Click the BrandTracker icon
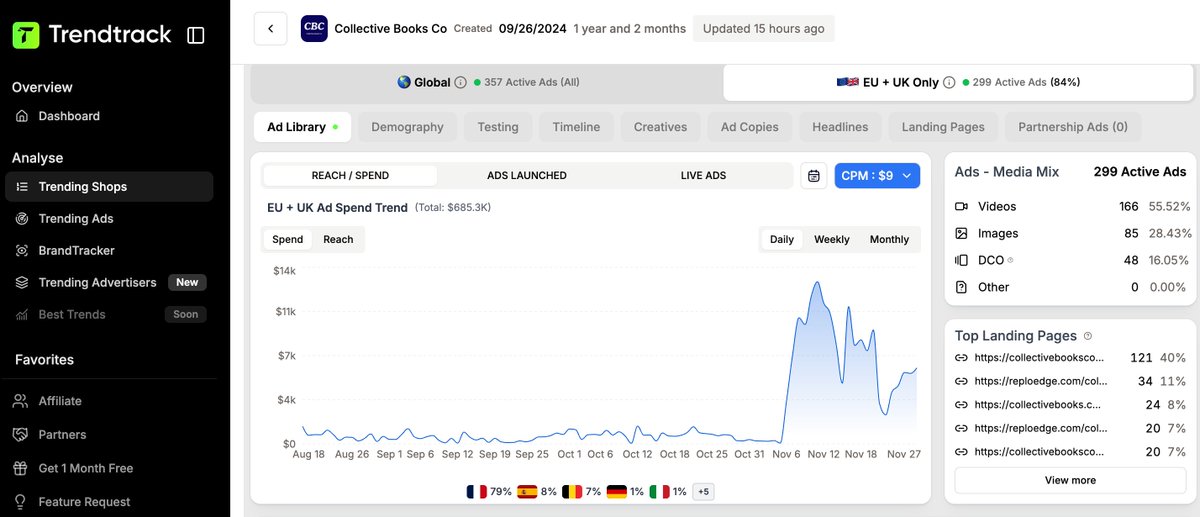Viewport: 1200px width, 517px height. point(21,251)
